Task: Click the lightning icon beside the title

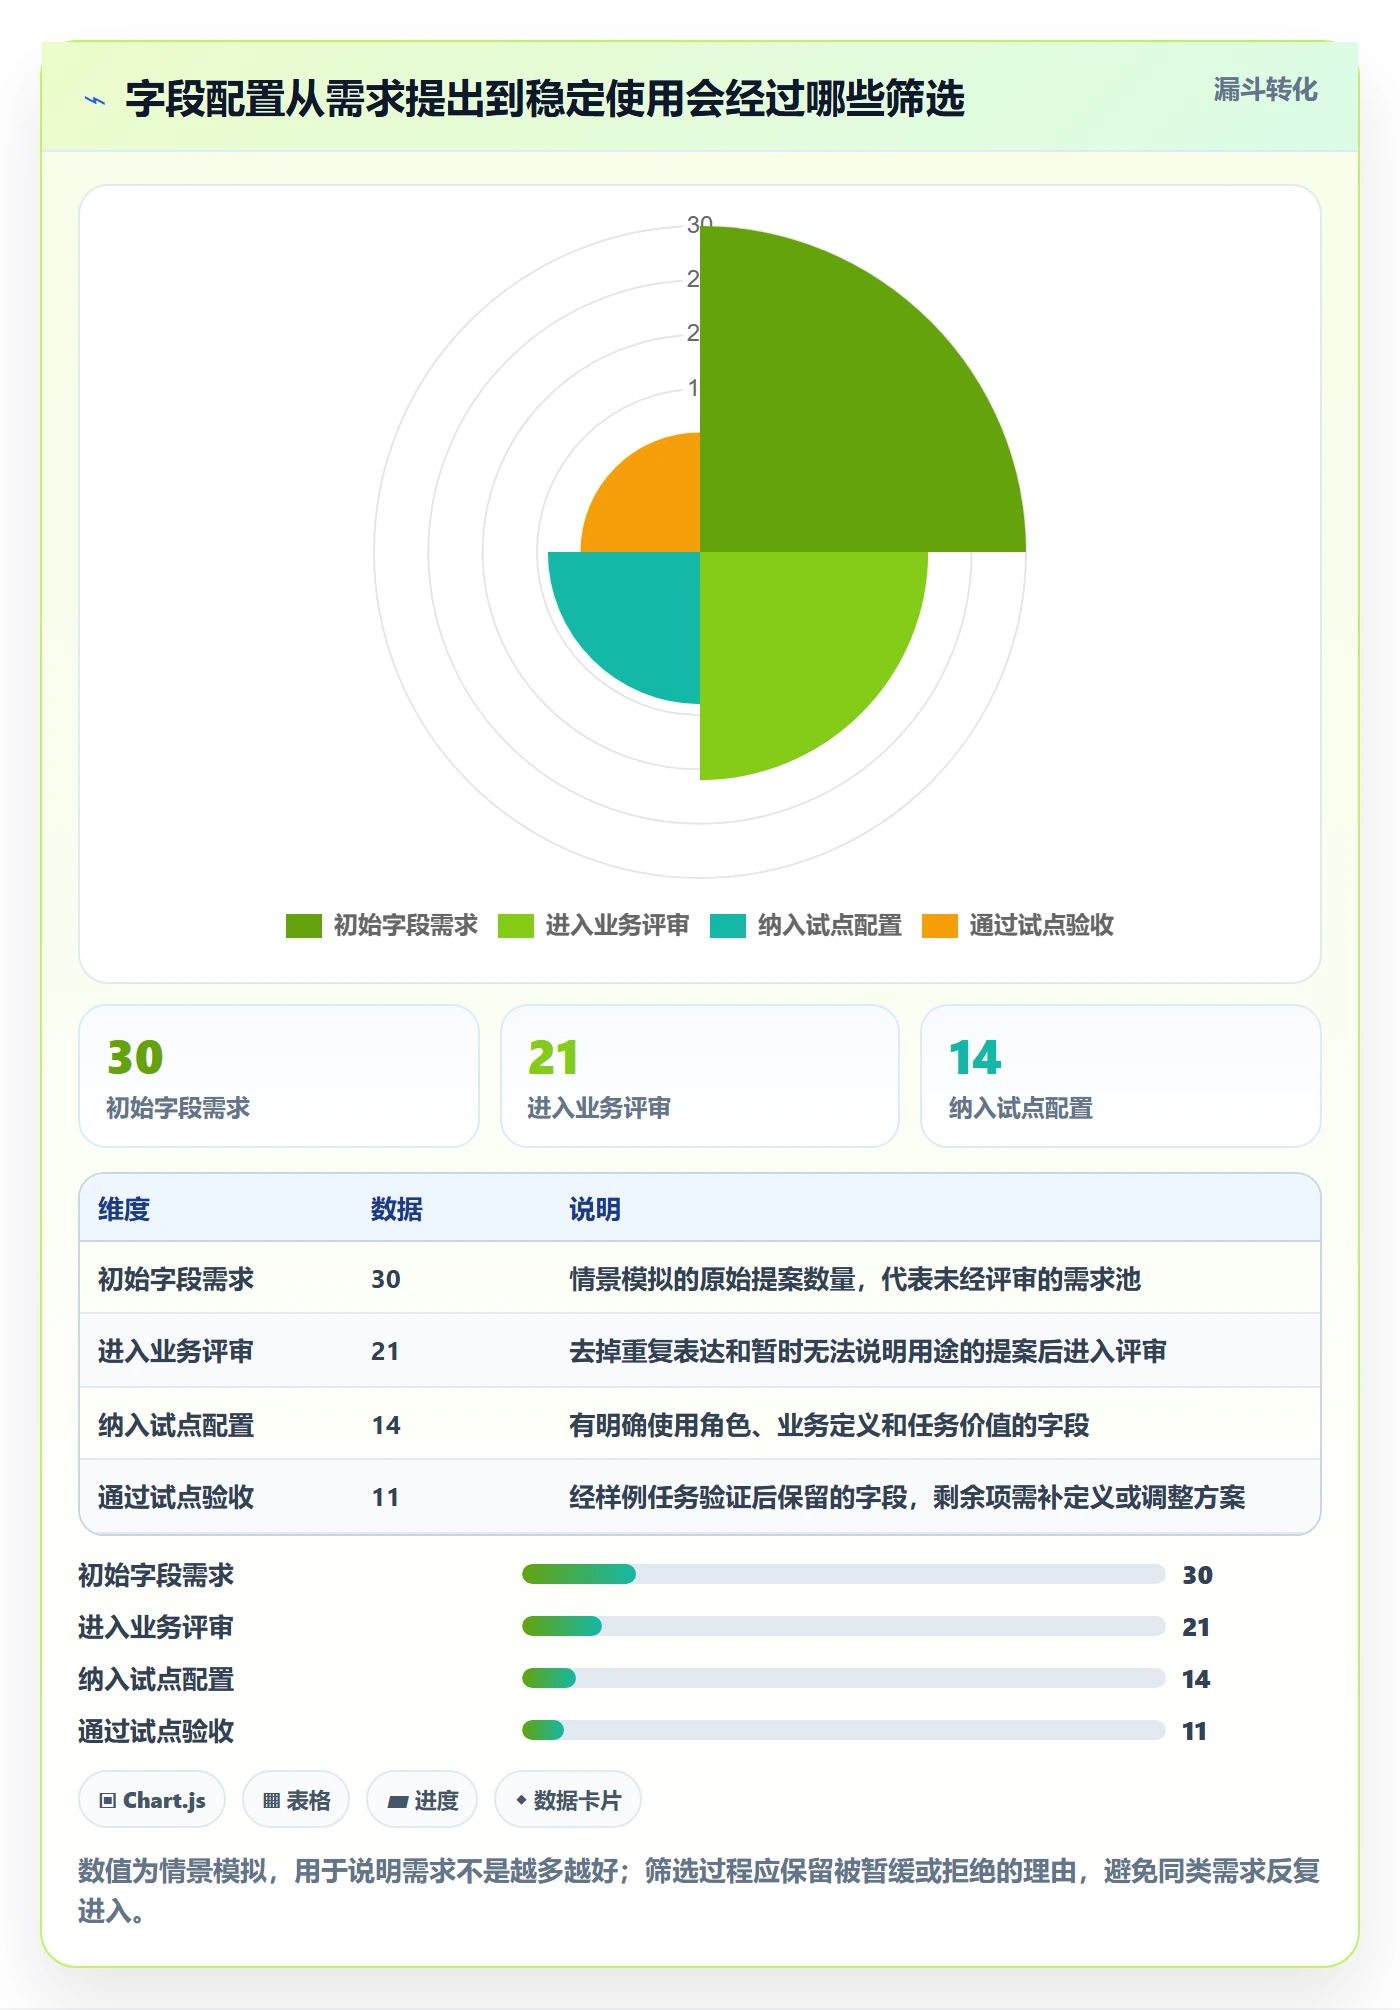Action: [x=95, y=100]
